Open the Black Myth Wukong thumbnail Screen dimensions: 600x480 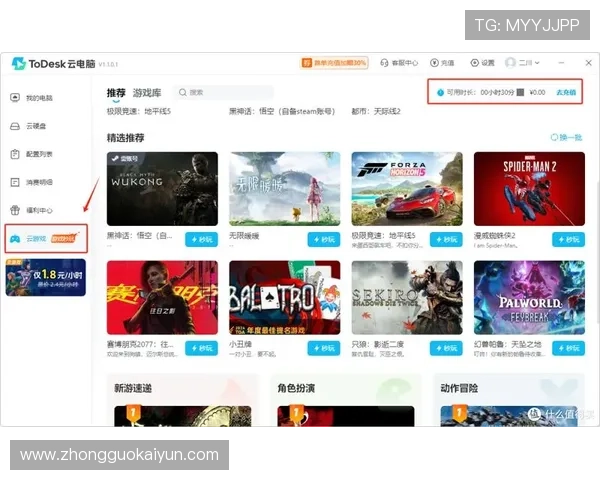click(162, 189)
